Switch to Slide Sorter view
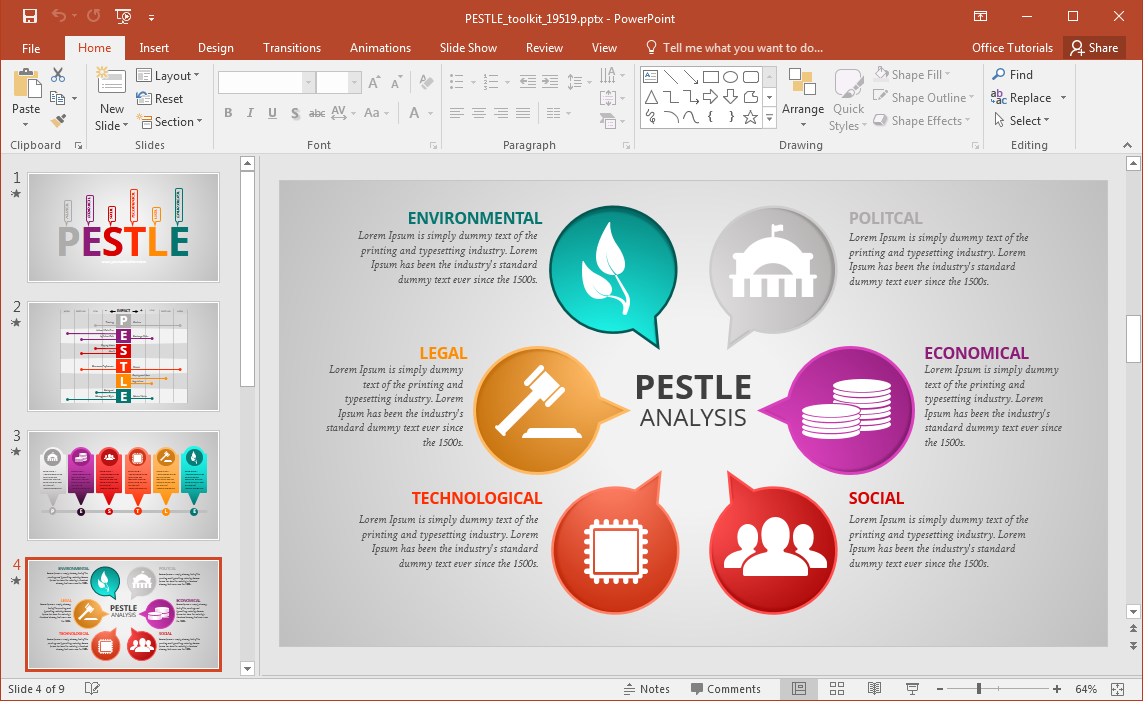 [836, 688]
